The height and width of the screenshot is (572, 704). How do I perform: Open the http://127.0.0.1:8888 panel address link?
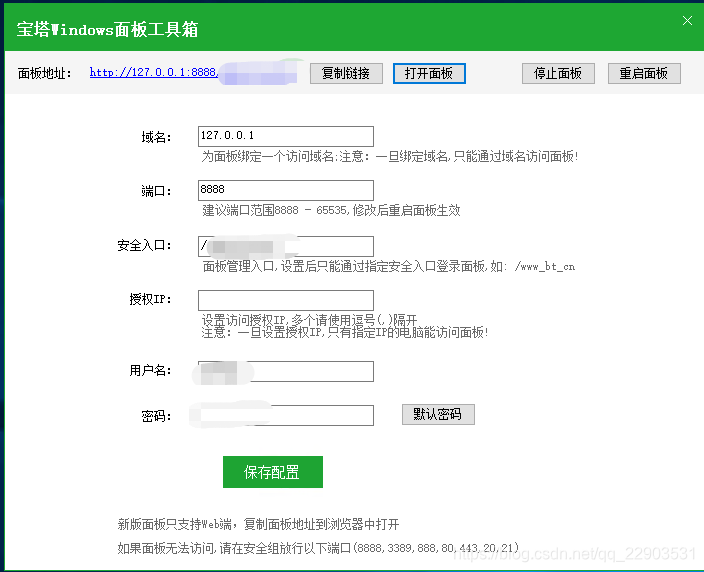(154, 72)
